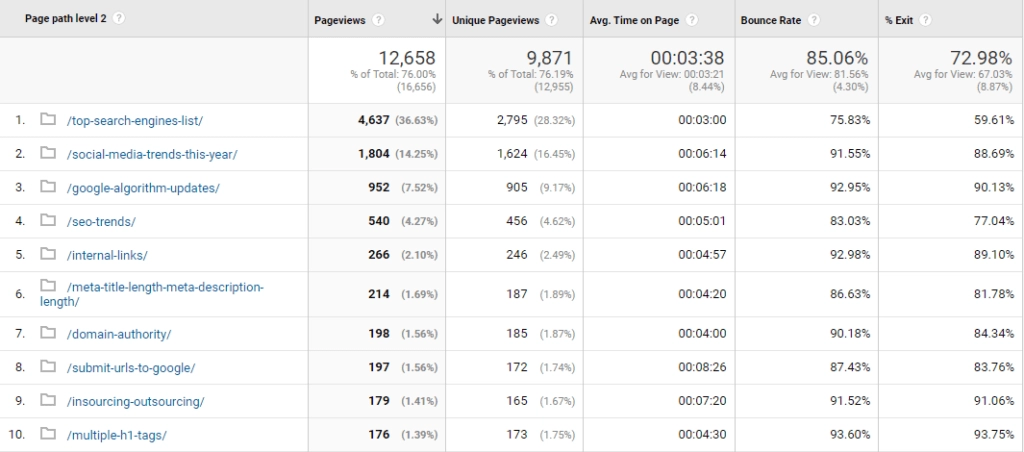Select /submit-urls-to-google/ link
Screen dimensions: 1024x452
pyautogui.click(x=131, y=368)
